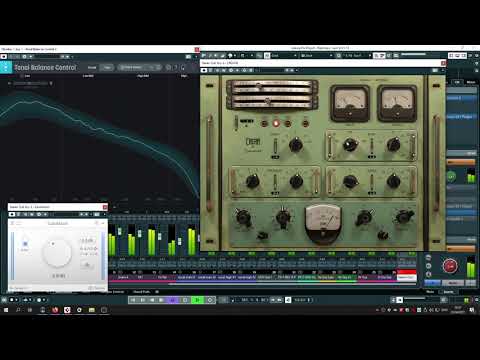Toggle bypass button in Tonal Balance plugin header
Screen dimensions: 480x360
pos(4,57)
